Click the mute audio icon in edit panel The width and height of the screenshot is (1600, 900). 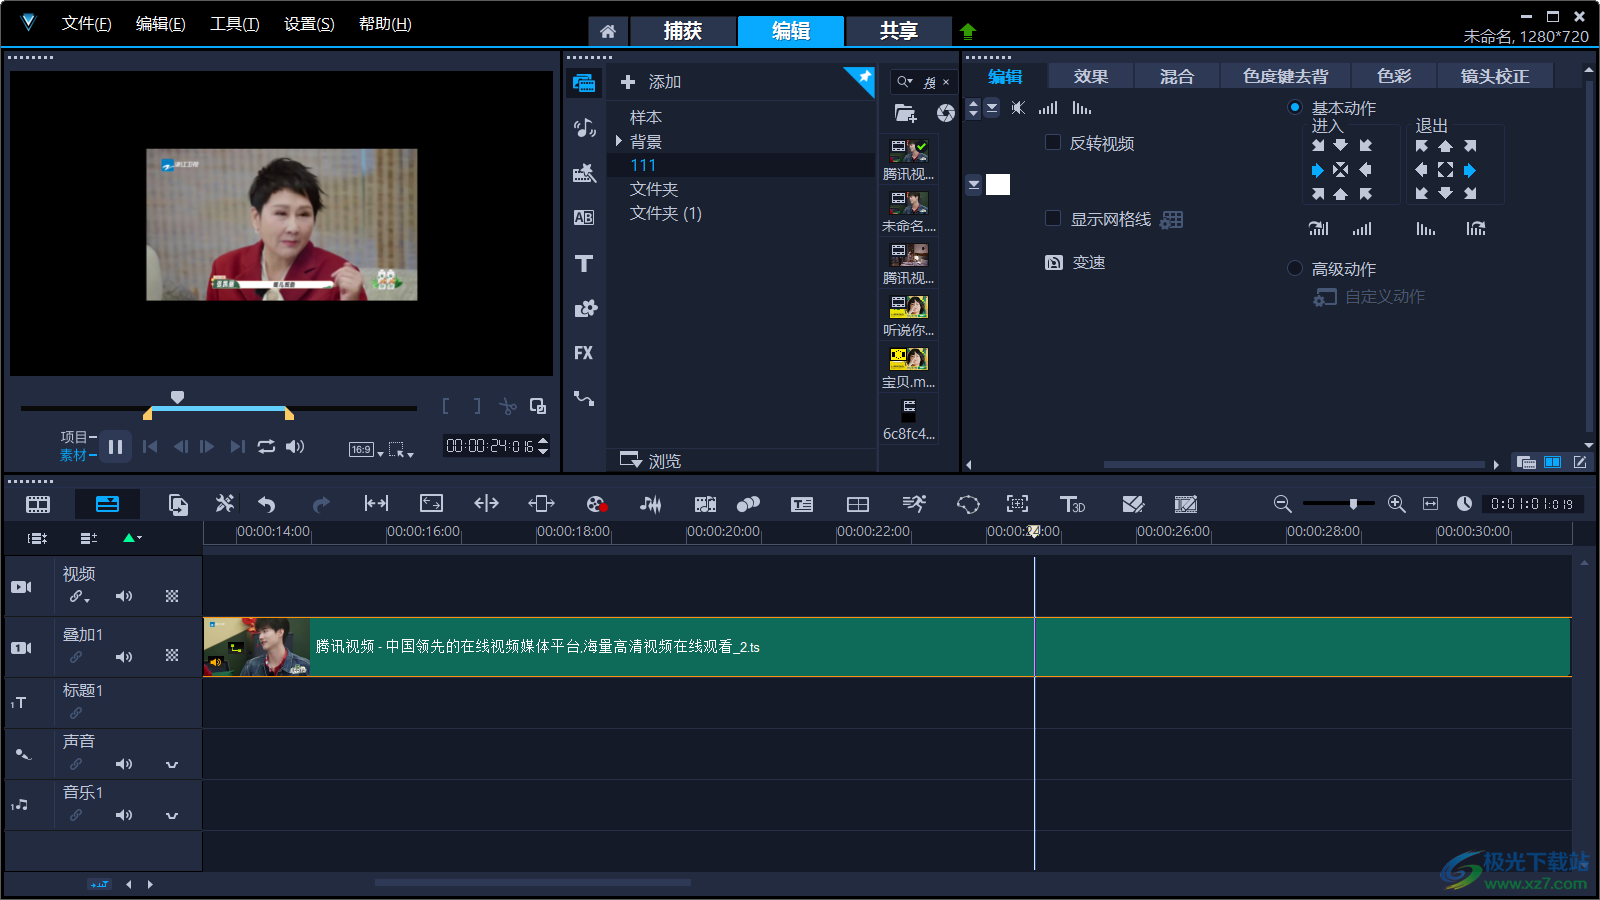(x=1018, y=108)
